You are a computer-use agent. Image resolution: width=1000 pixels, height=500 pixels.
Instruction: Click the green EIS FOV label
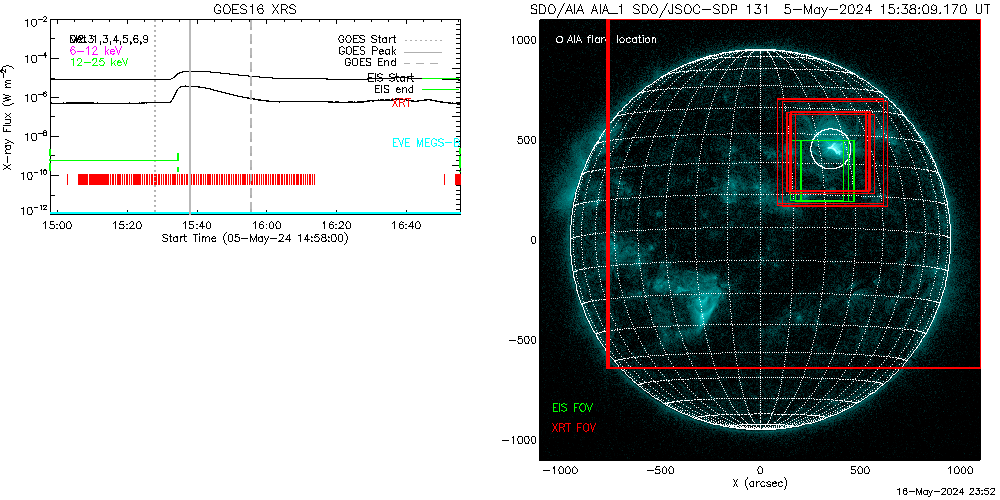point(573,407)
